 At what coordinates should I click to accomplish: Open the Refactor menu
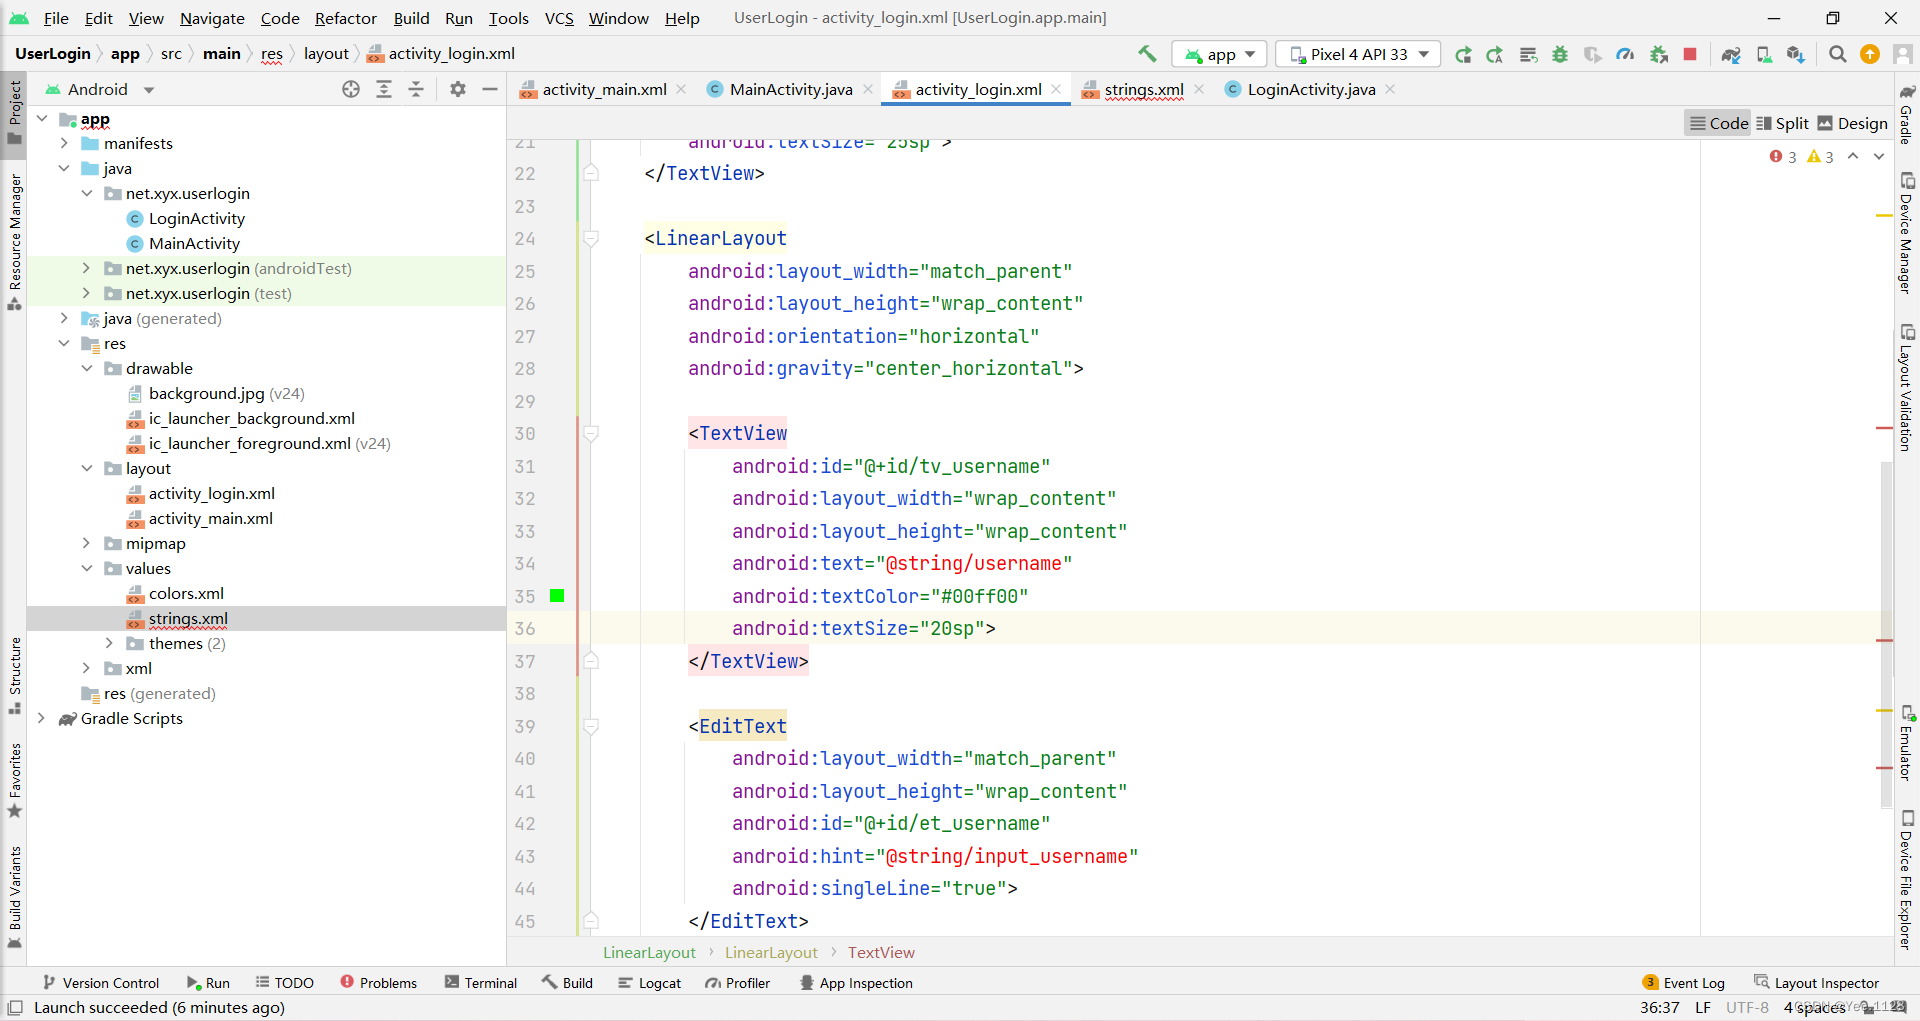[x=346, y=18]
